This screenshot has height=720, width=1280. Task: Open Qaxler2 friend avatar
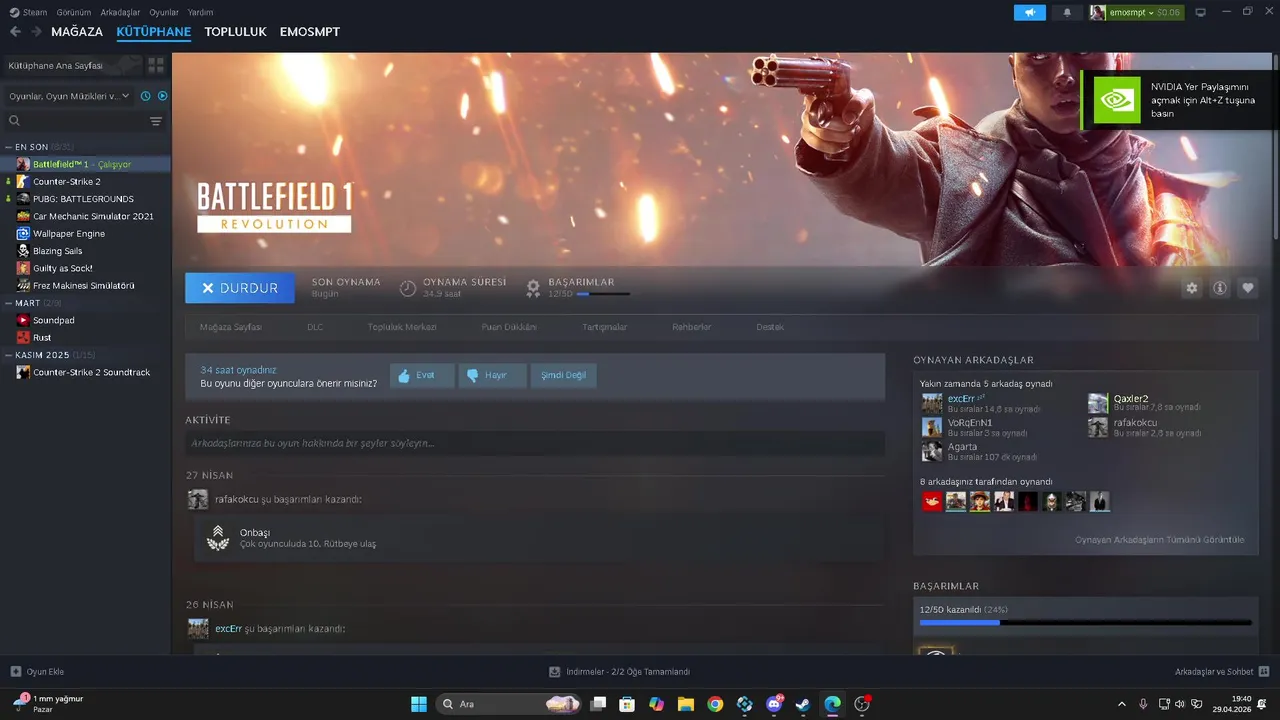(1098, 403)
